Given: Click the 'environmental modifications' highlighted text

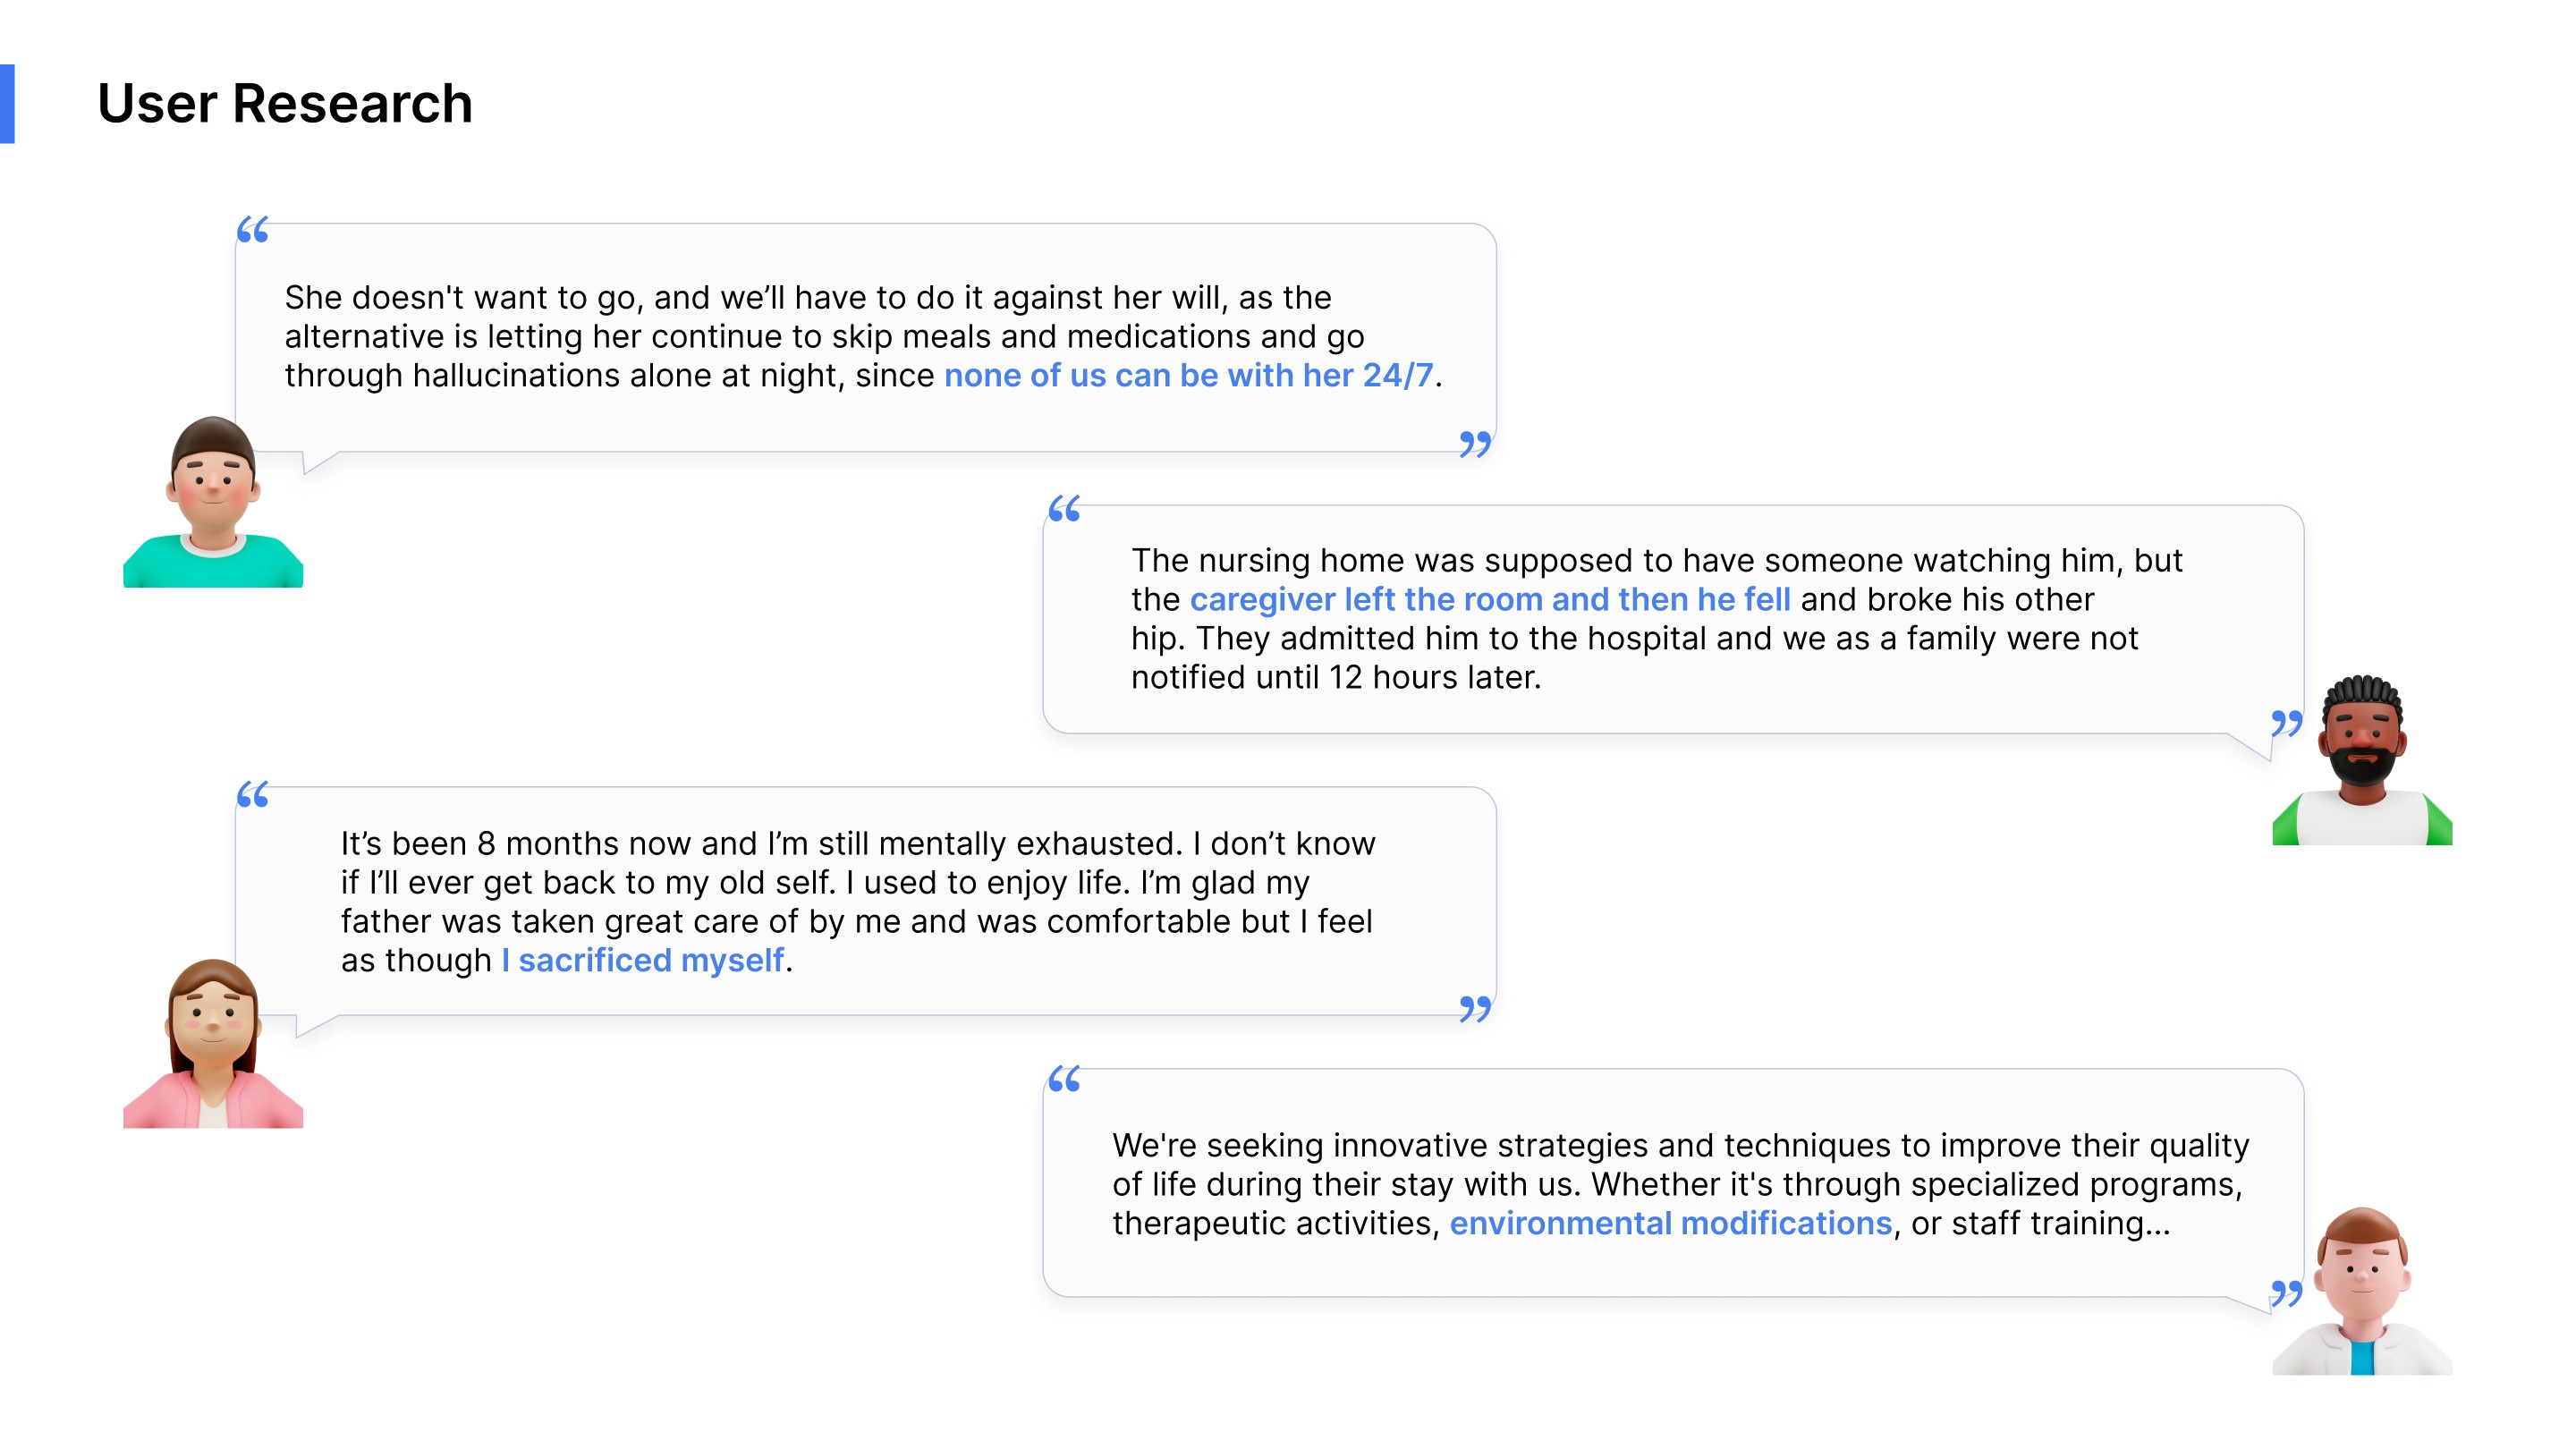Looking at the screenshot, I should [x=1670, y=1223].
